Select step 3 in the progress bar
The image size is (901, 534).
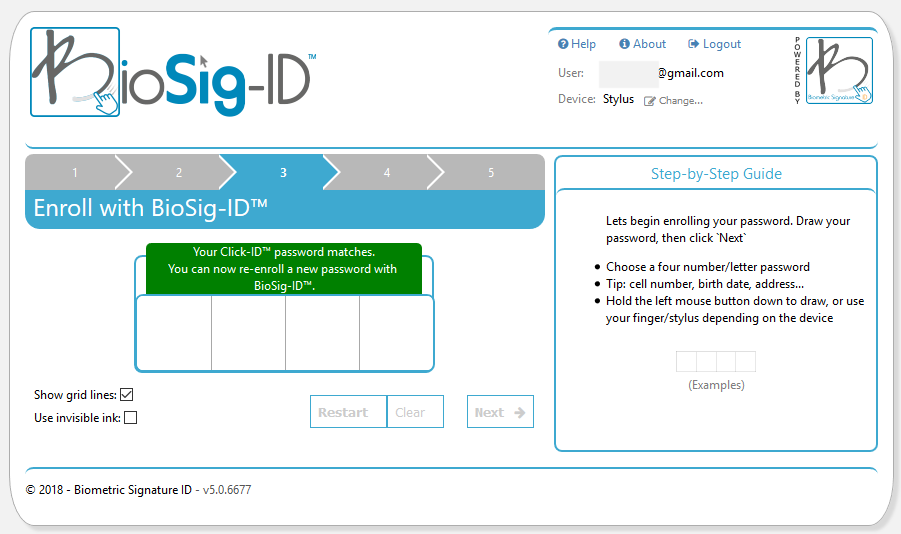tap(283, 172)
